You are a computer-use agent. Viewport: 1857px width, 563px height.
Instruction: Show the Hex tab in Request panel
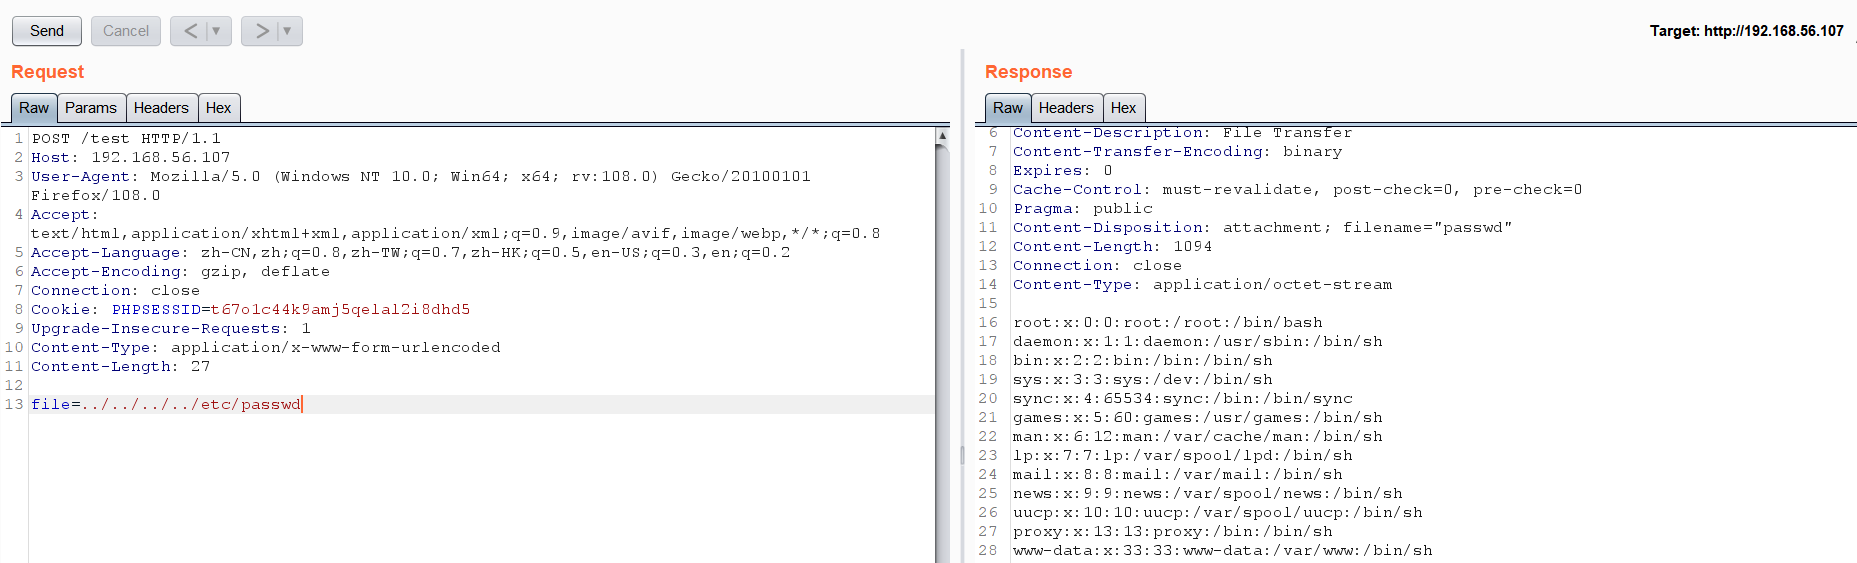(x=218, y=108)
